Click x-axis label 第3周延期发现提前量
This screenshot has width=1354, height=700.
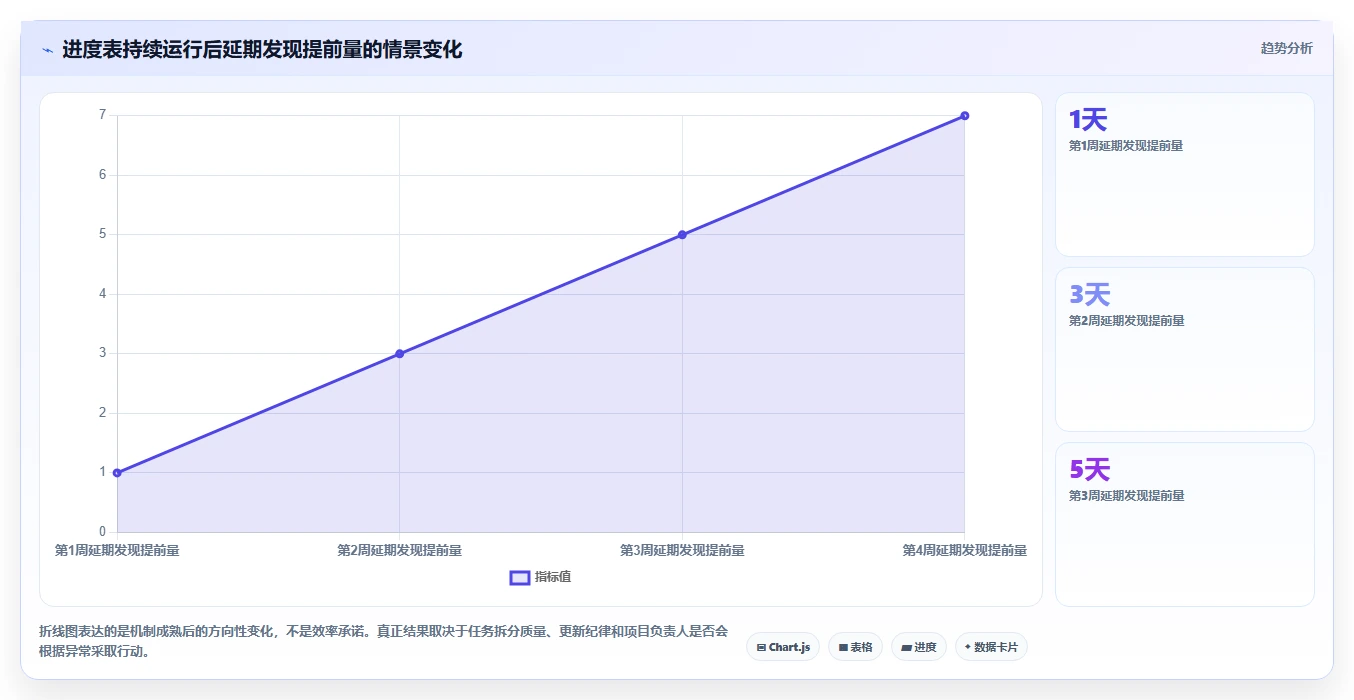682,550
